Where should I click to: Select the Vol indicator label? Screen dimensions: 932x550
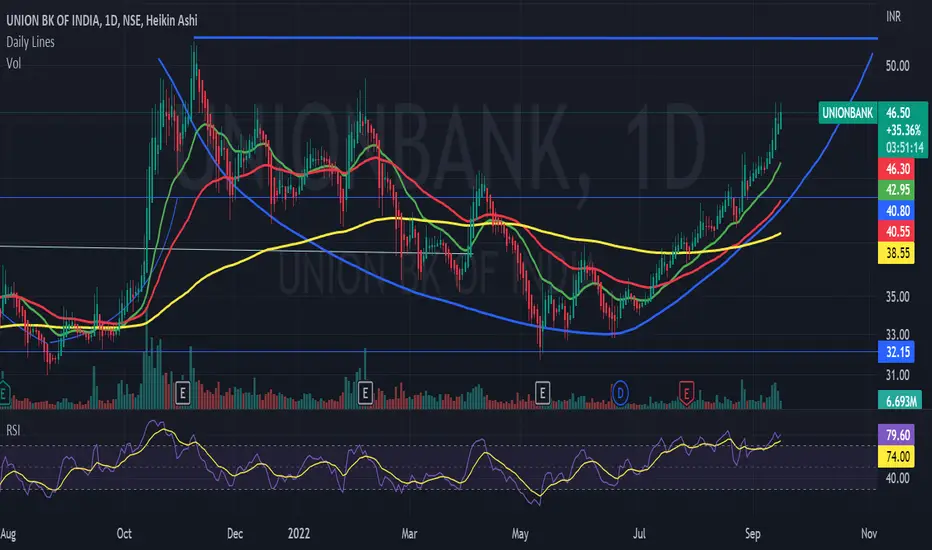pyautogui.click(x=14, y=63)
